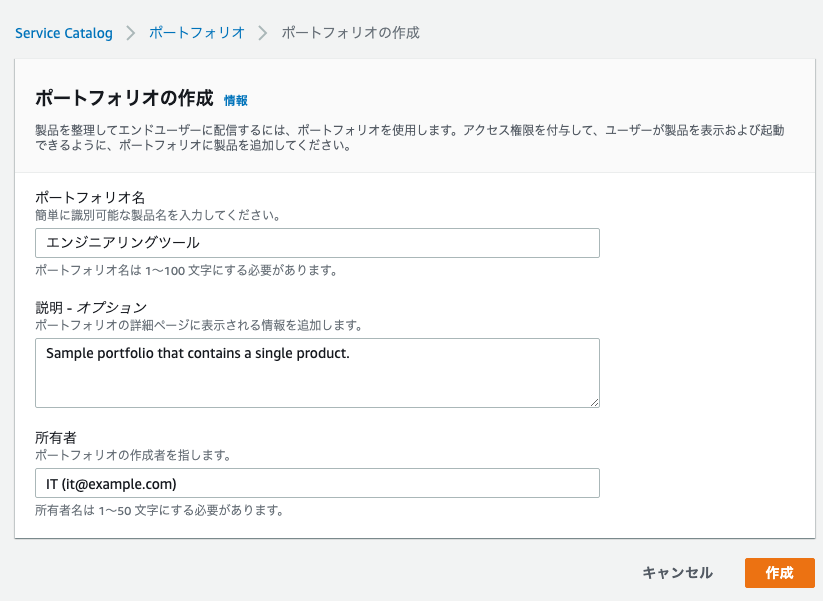Click the chevron separator before ポートフォリオの作成 breadcrumb
This screenshot has width=823, height=601.
[x=263, y=33]
